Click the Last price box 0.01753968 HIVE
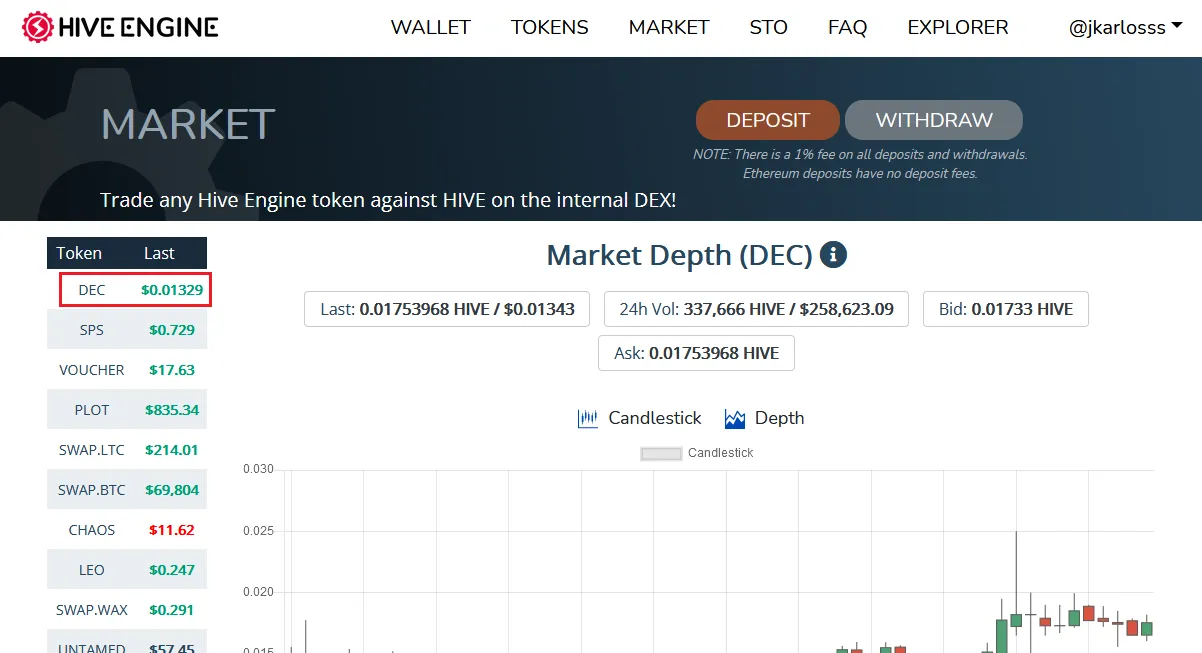This screenshot has height=653, width=1202. pyautogui.click(x=447, y=309)
